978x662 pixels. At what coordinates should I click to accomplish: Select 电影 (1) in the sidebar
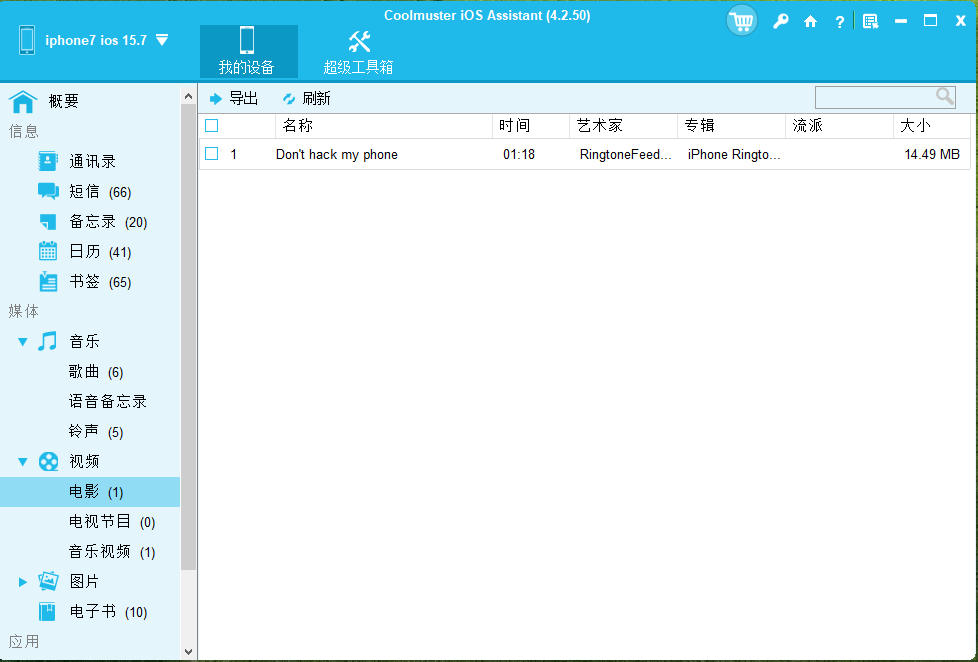[x=90, y=492]
